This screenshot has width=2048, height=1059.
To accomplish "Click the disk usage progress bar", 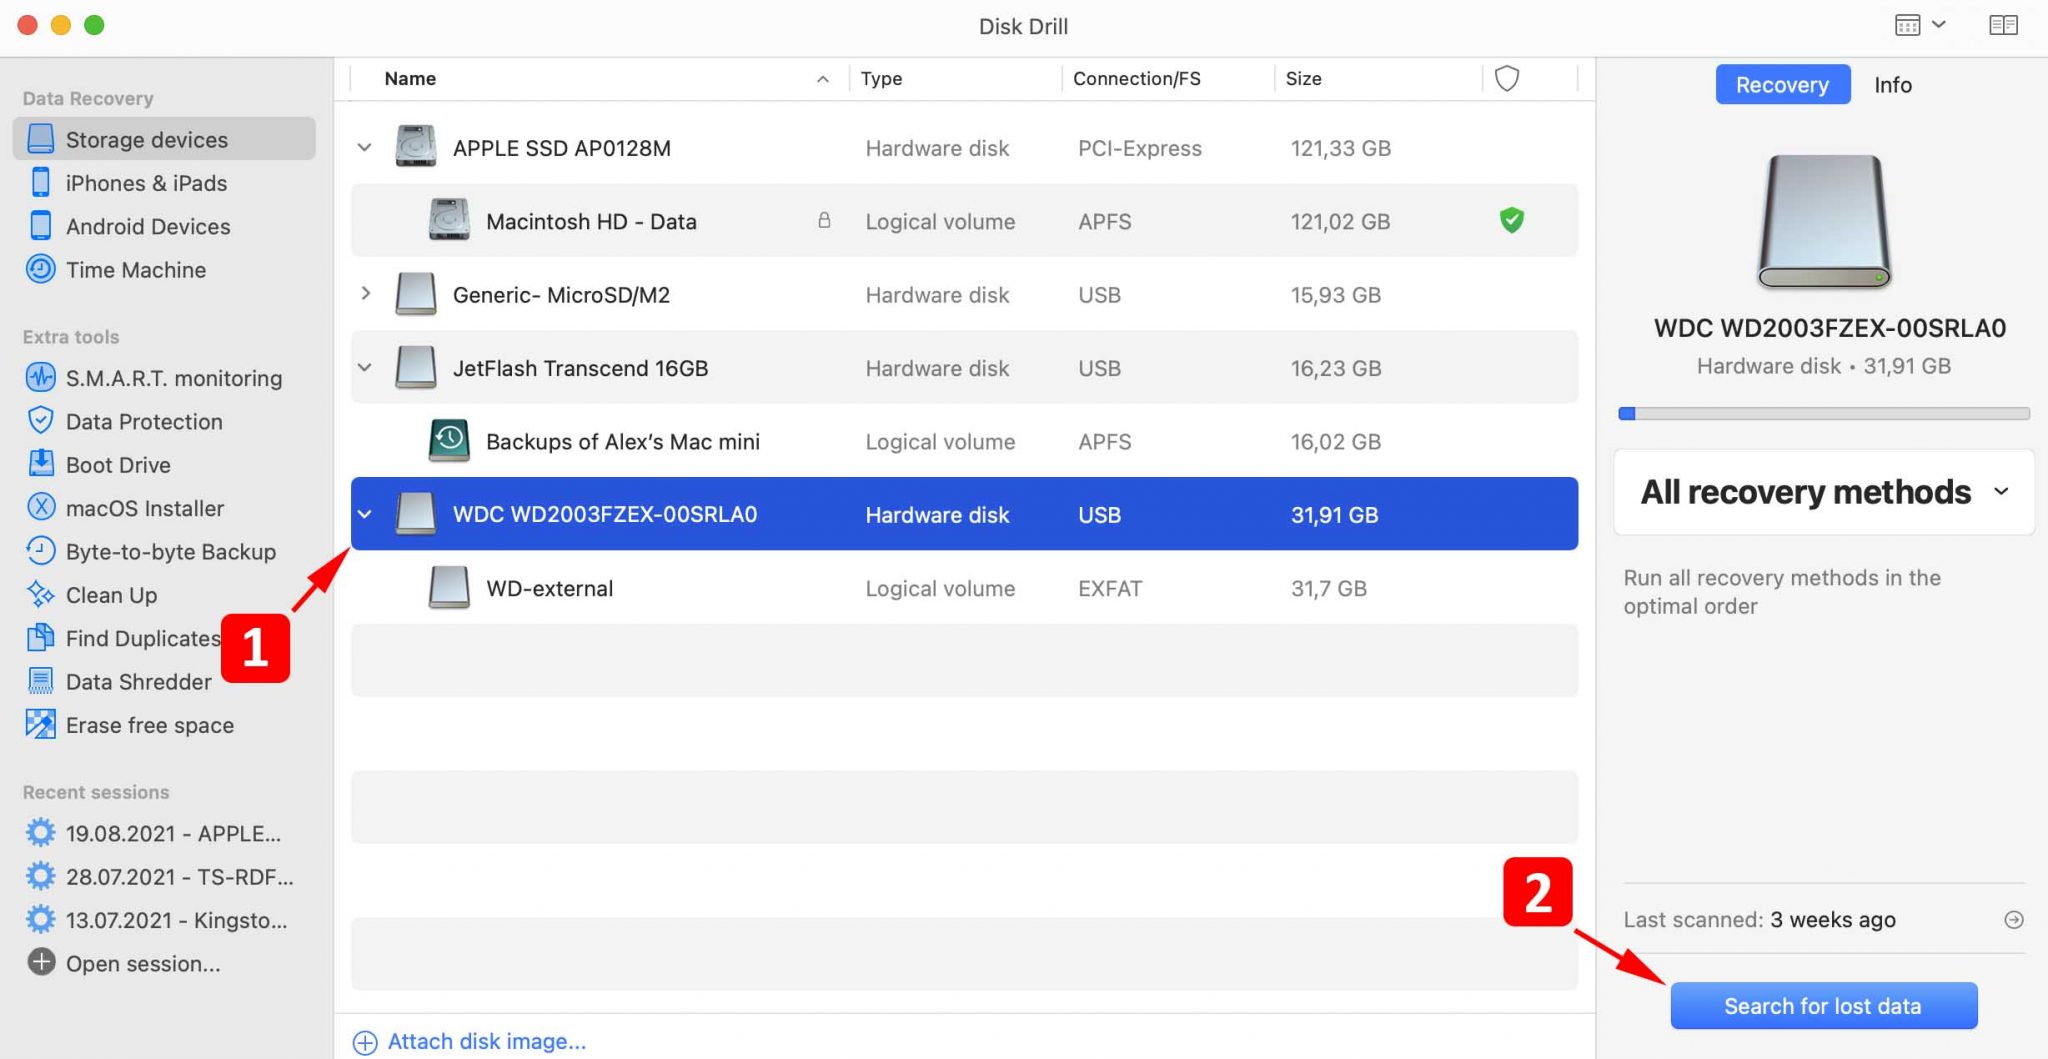I will pos(1823,414).
